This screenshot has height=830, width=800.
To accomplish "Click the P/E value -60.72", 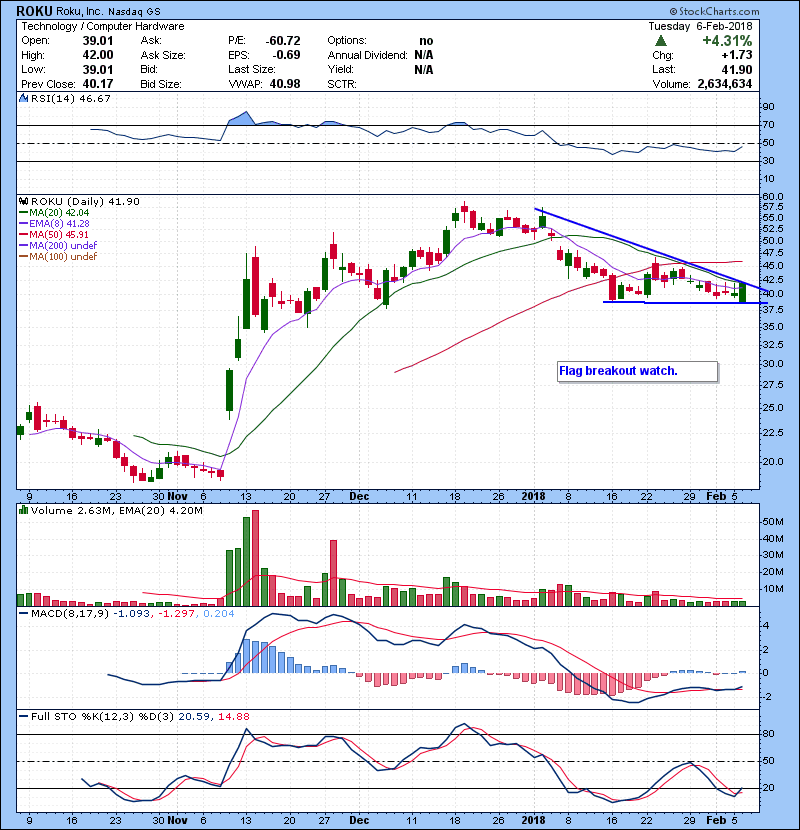I will point(283,41).
